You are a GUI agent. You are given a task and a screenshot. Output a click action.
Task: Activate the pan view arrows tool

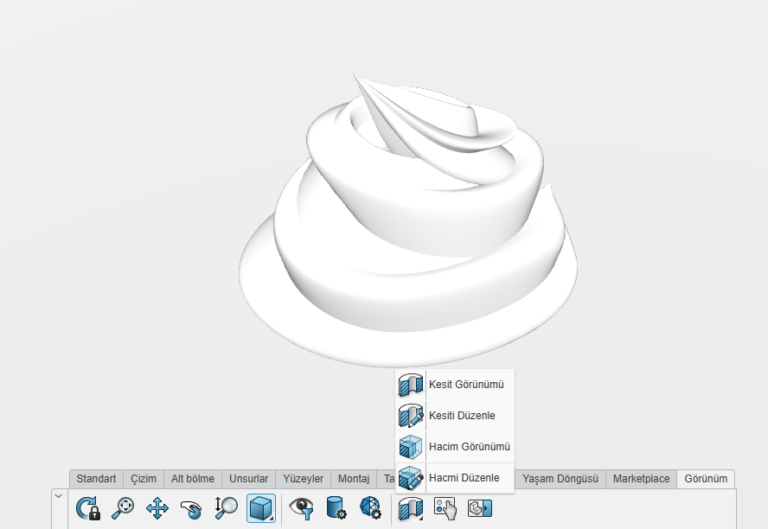pyautogui.click(x=157, y=508)
